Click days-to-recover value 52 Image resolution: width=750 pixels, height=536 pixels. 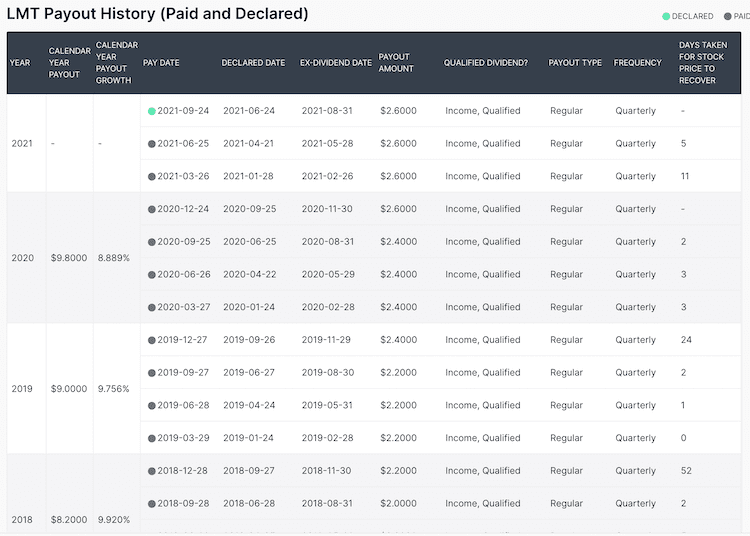click(686, 471)
